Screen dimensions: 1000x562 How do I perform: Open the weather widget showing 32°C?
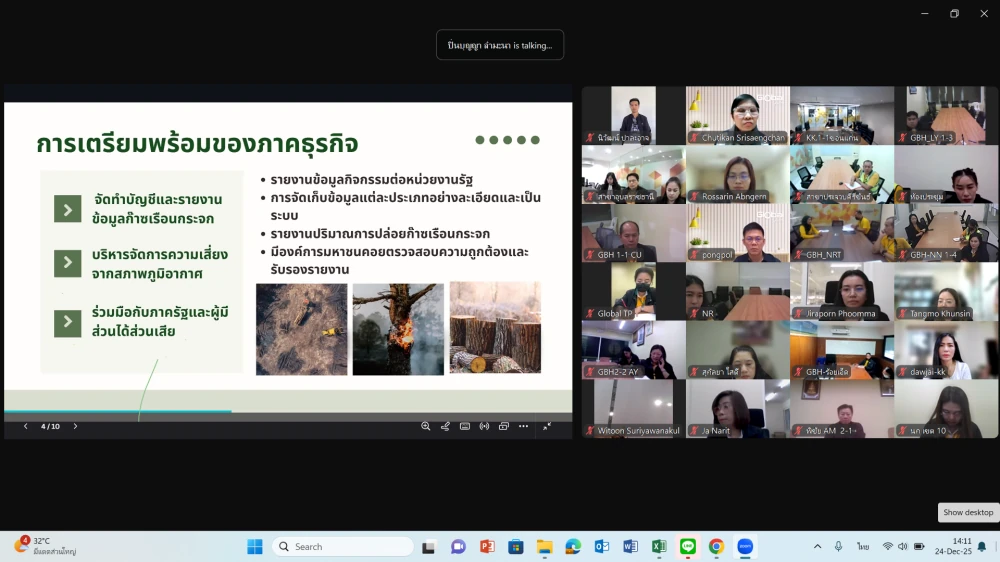click(x=45, y=546)
